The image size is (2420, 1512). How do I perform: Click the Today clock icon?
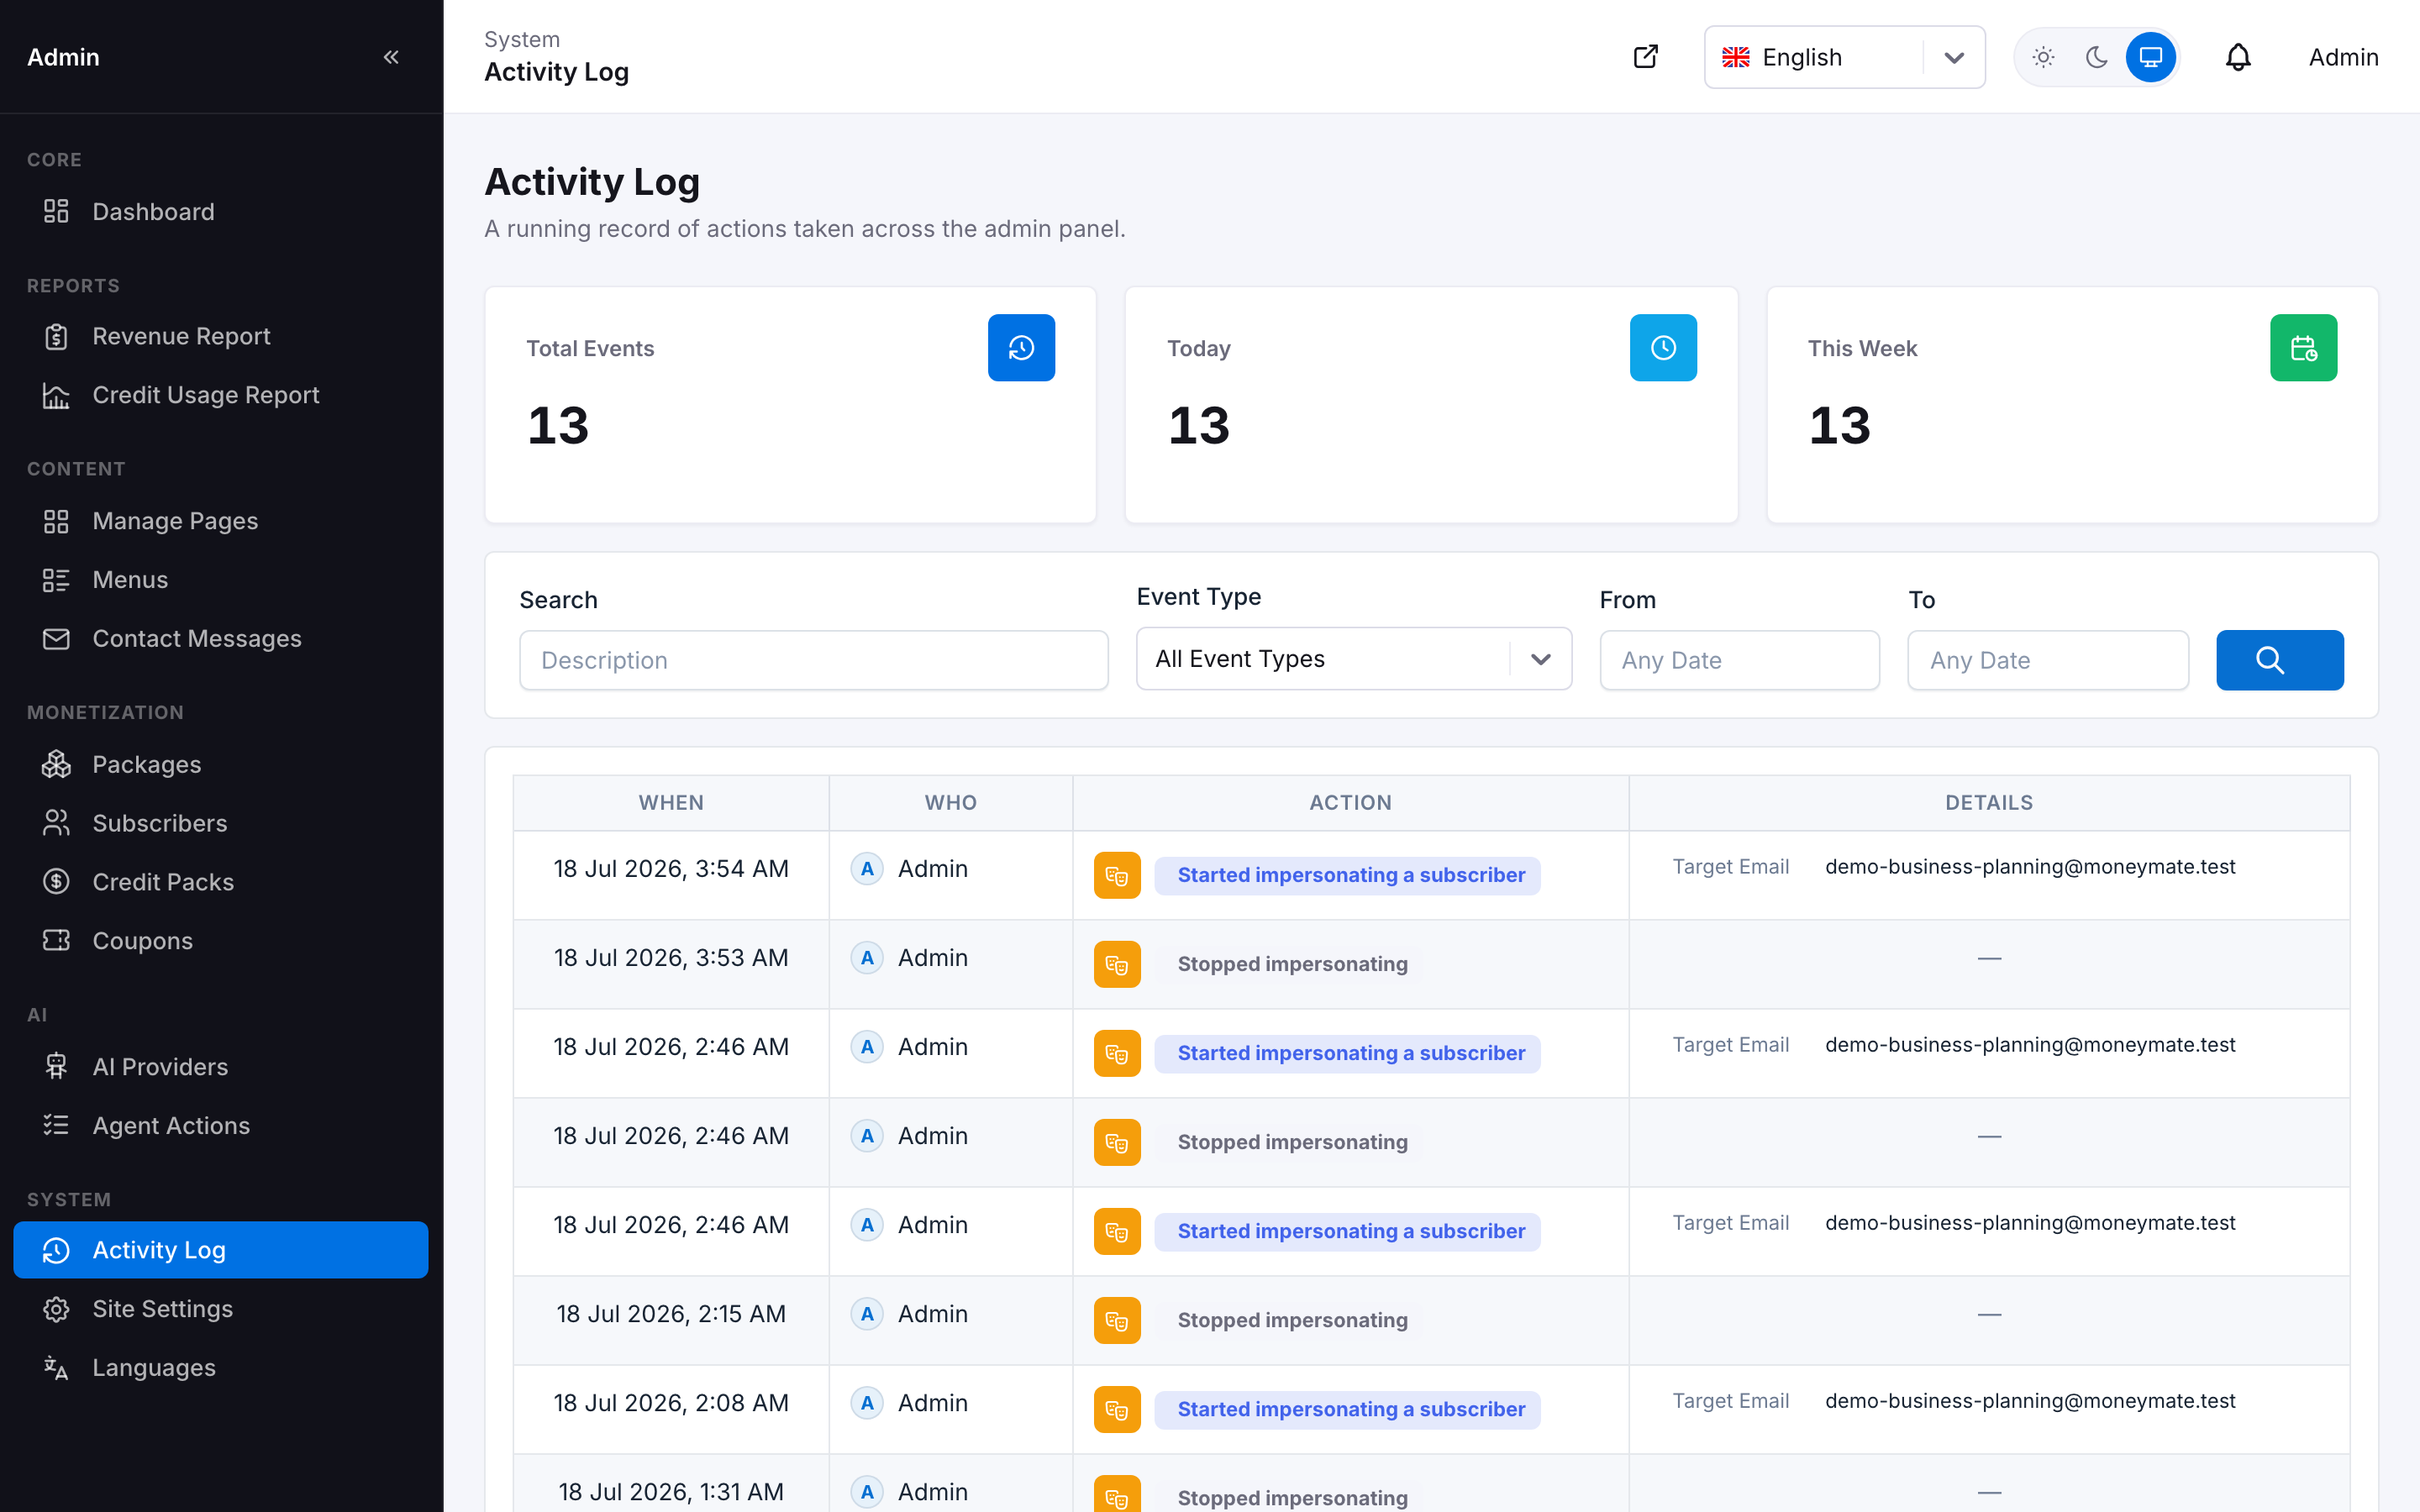pos(1663,347)
